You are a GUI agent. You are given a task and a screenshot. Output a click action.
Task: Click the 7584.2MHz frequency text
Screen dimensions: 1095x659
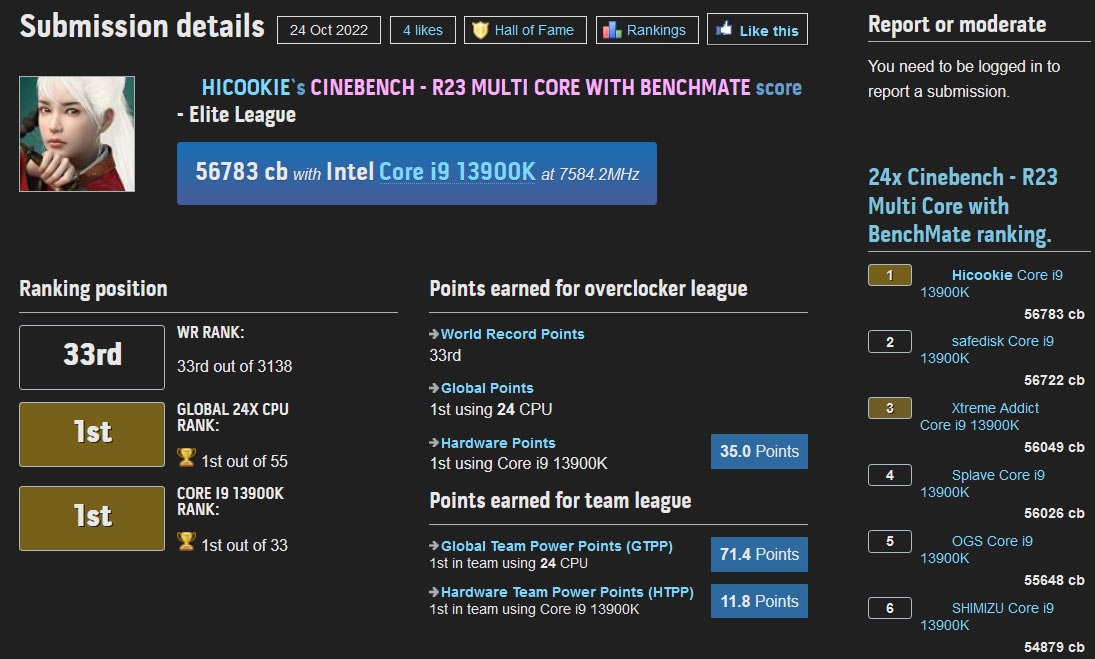[599, 175]
